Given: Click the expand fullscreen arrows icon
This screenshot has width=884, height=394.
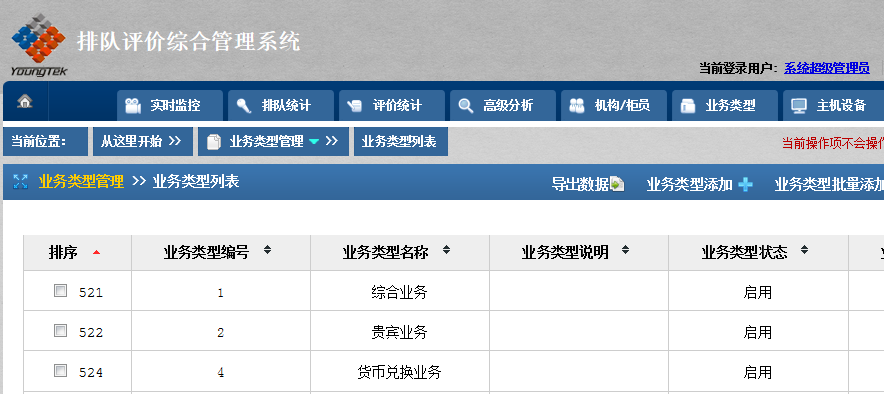Looking at the screenshot, I should (20, 181).
